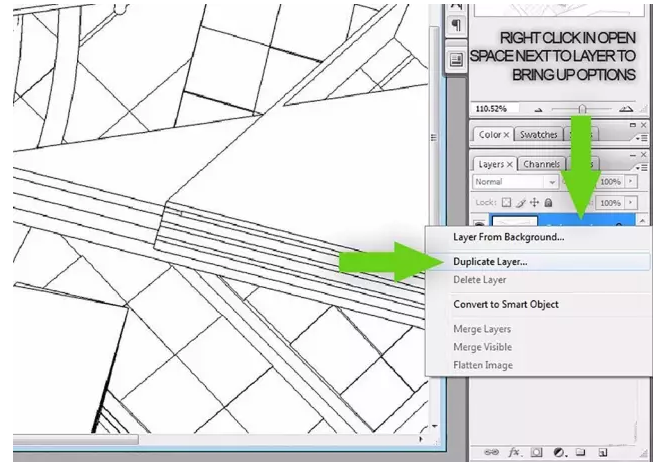This screenshot has height=469, width=659.
Task: Toggle lock position
Action: [x=534, y=203]
